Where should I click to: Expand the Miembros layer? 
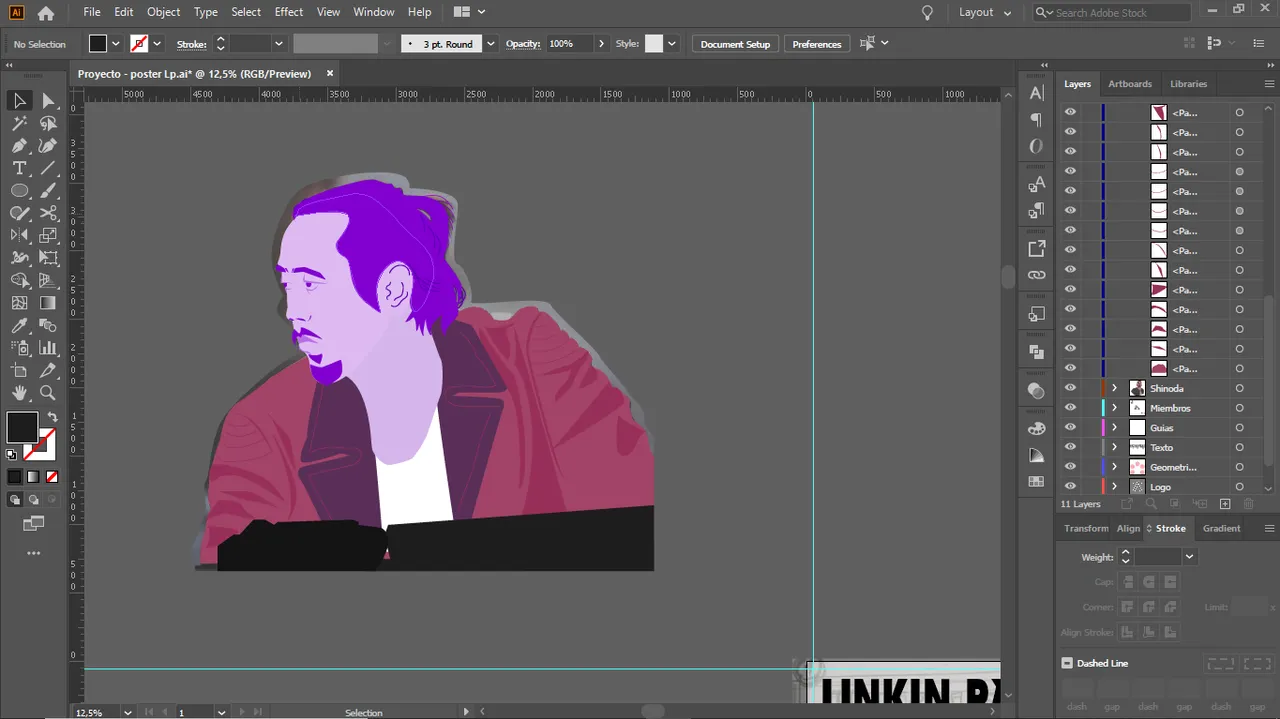tap(1114, 408)
